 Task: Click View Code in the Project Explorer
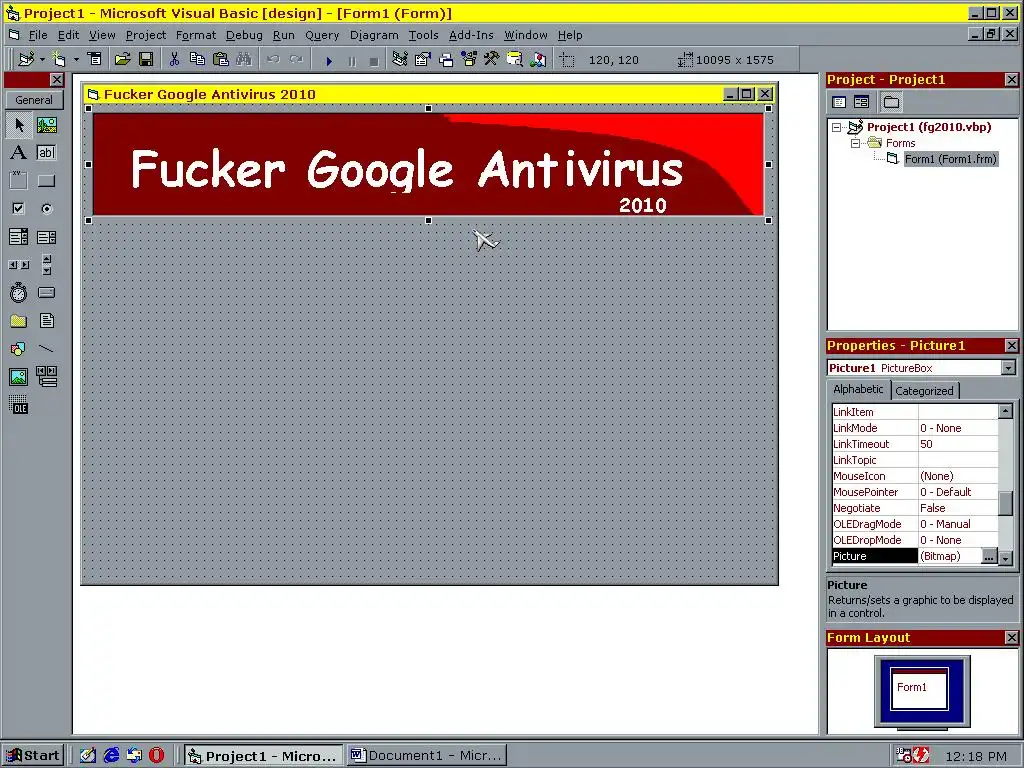click(840, 102)
